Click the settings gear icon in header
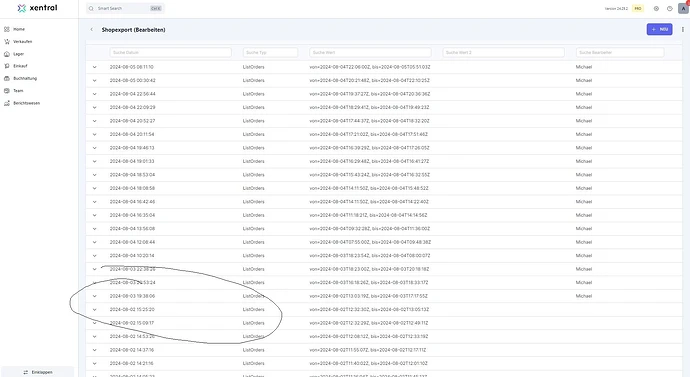 click(x=656, y=8)
